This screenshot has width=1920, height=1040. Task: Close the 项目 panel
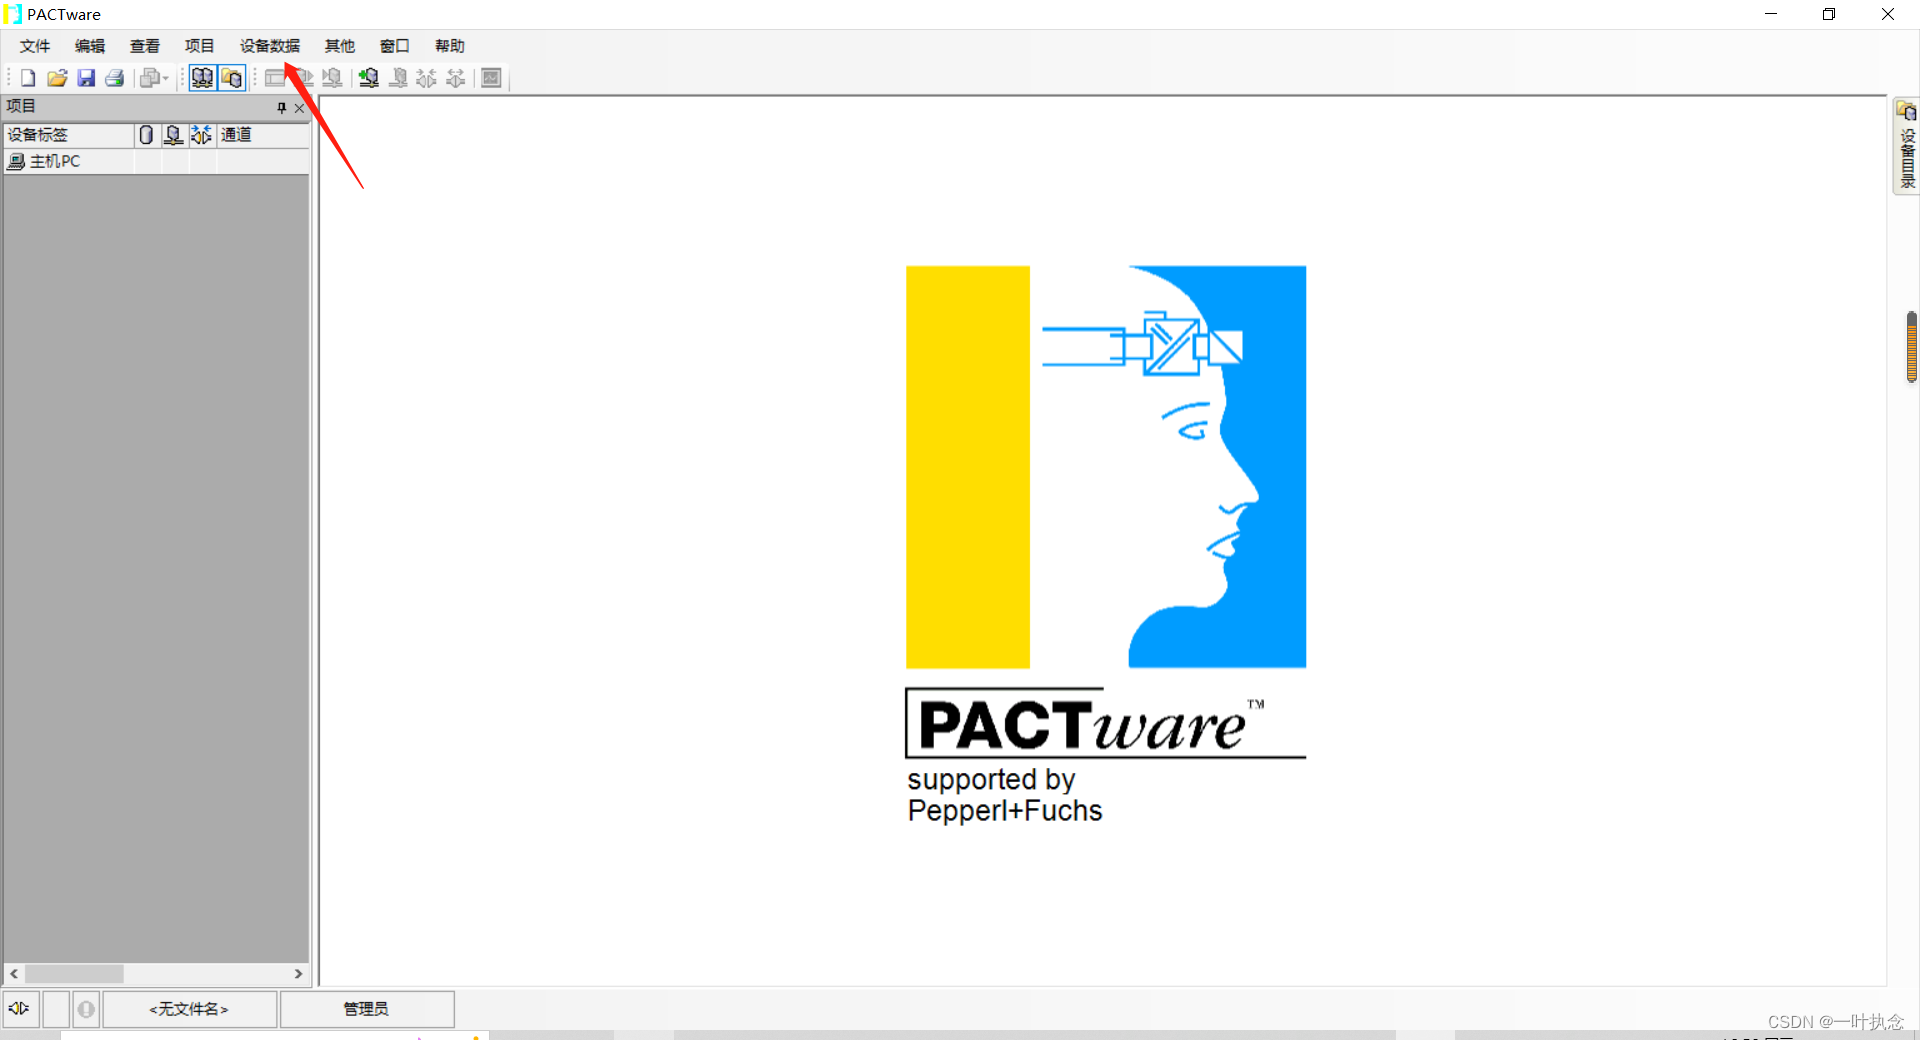299,108
